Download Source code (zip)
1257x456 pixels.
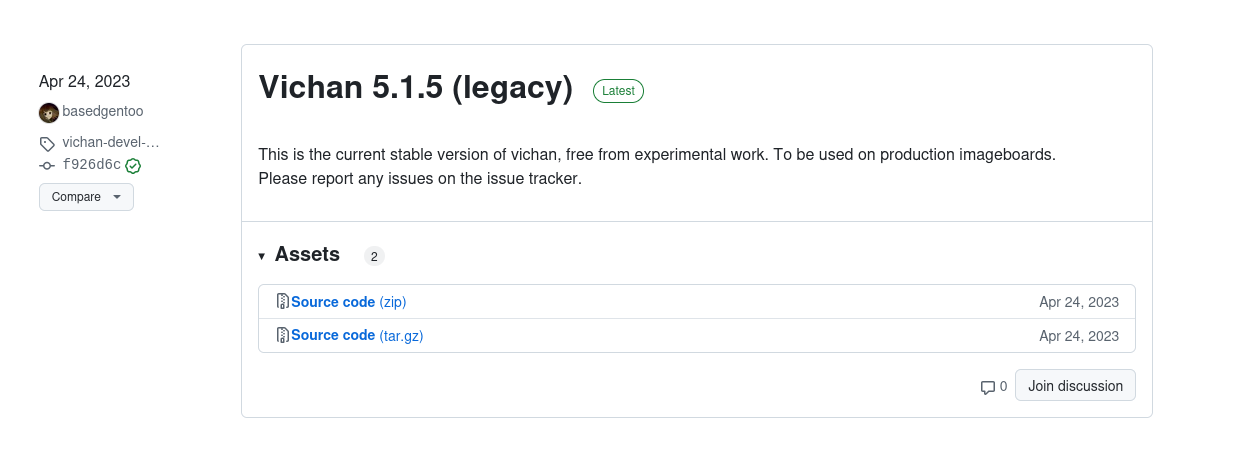349,302
